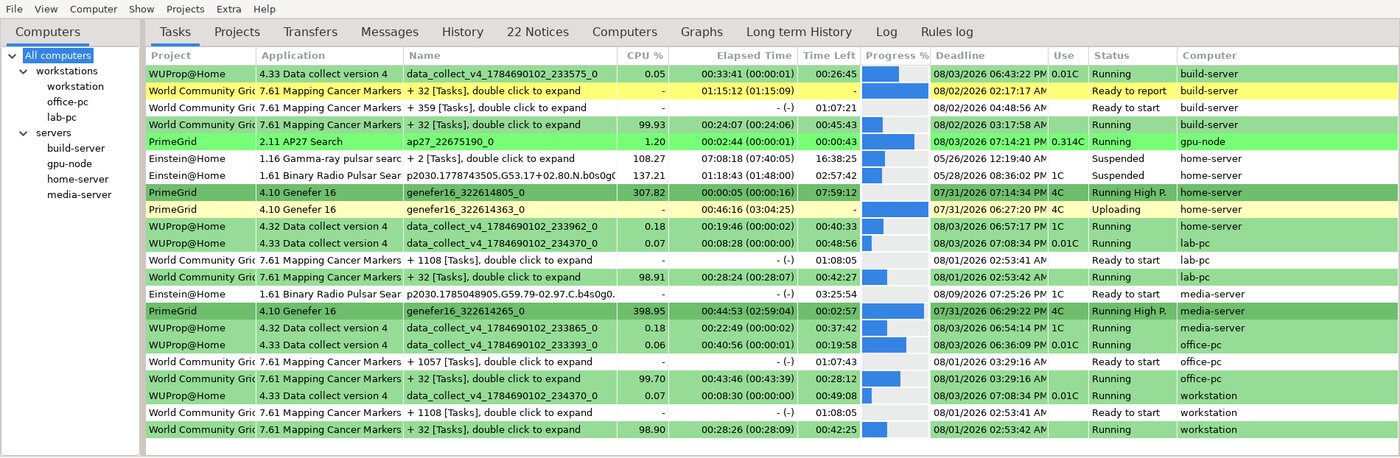Collapse the All computers tree node arrow
1400x458 pixels.
[12, 56]
